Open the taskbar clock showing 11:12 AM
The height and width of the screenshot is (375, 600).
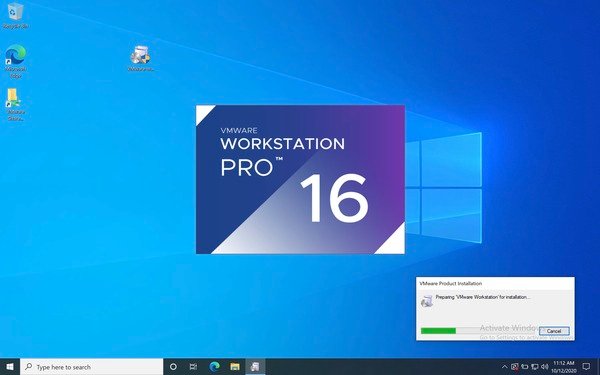pos(564,367)
